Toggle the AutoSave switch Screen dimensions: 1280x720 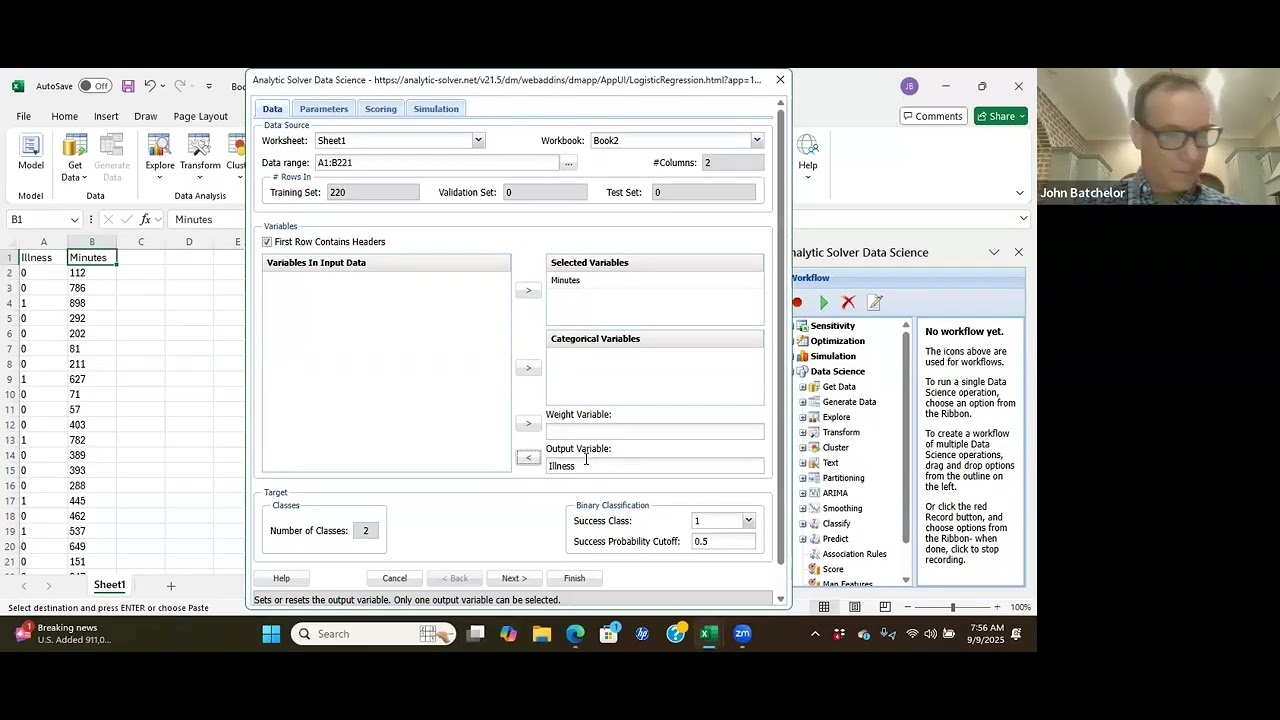click(94, 86)
